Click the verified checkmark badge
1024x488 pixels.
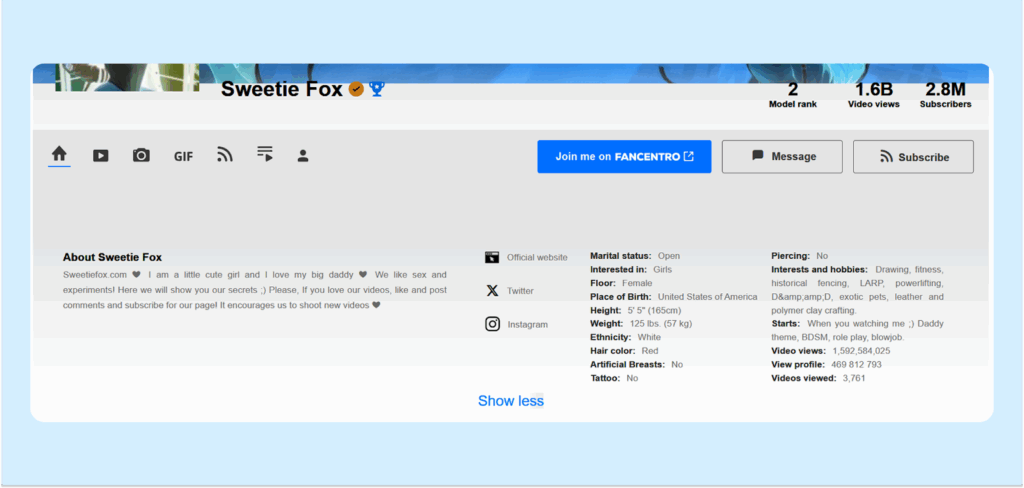coord(356,89)
